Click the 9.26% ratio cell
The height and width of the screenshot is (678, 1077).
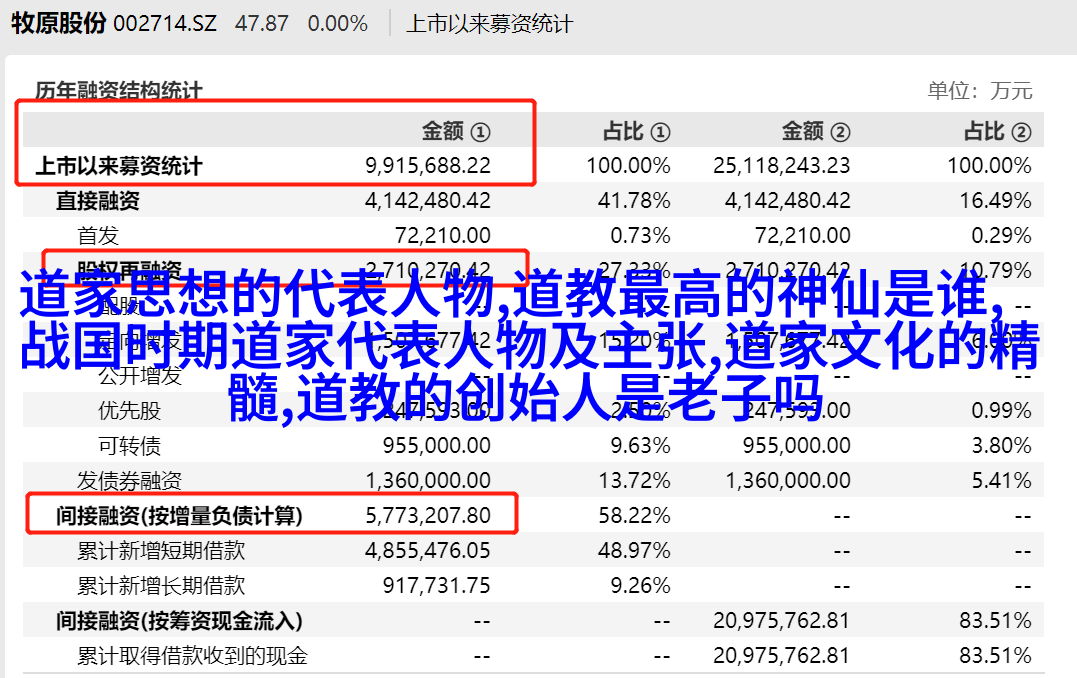640,586
